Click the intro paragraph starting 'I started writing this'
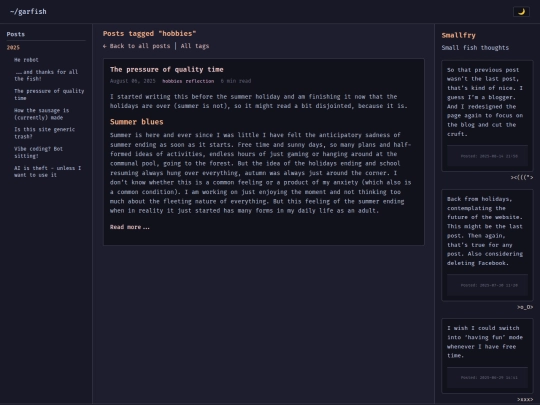 point(259,101)
